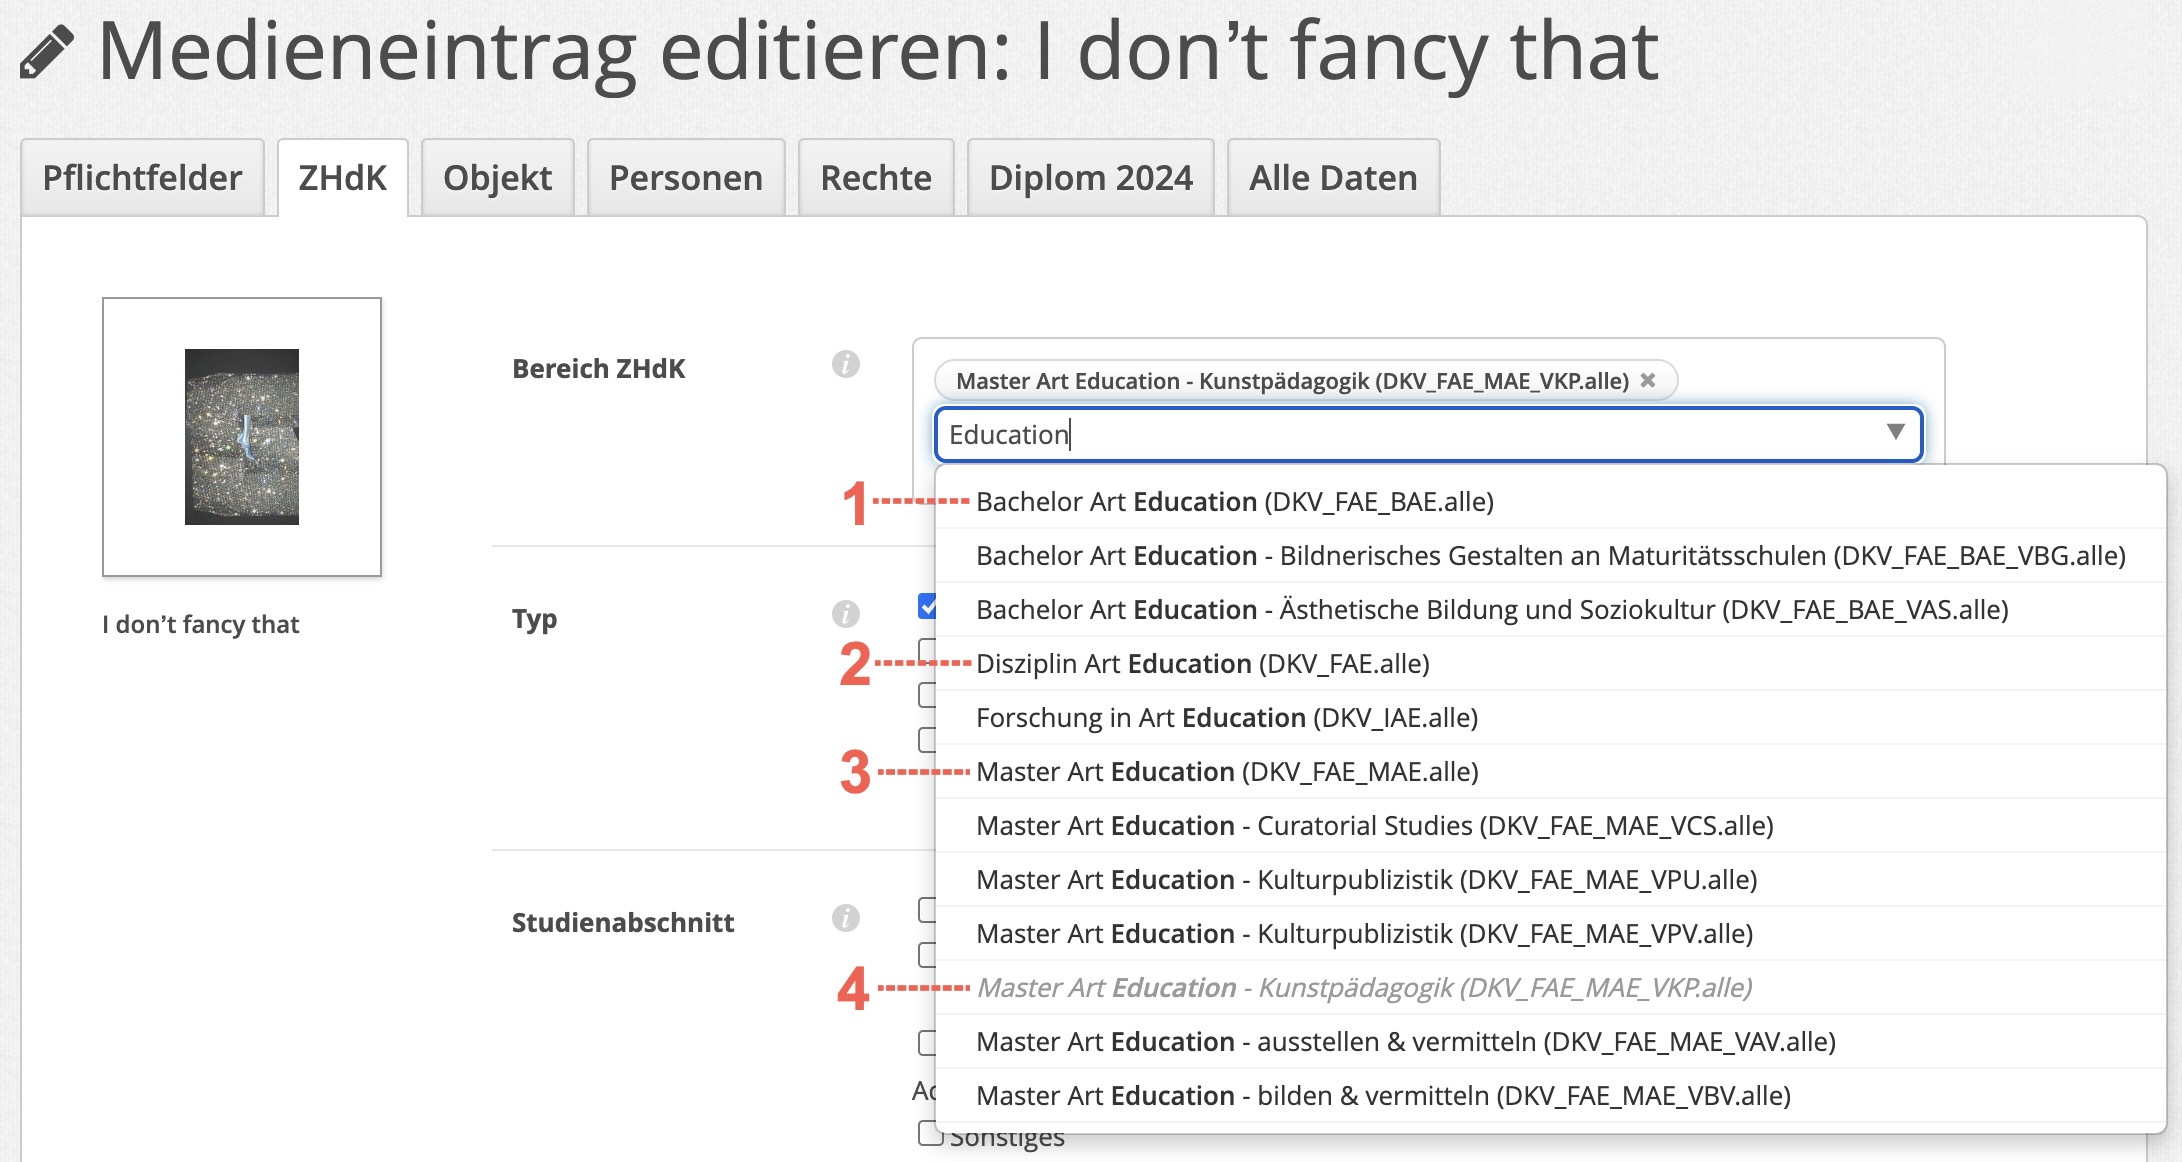The image size is (2182, 1162).
Task: Click the media entry thumbnail image
Action: 242,437
